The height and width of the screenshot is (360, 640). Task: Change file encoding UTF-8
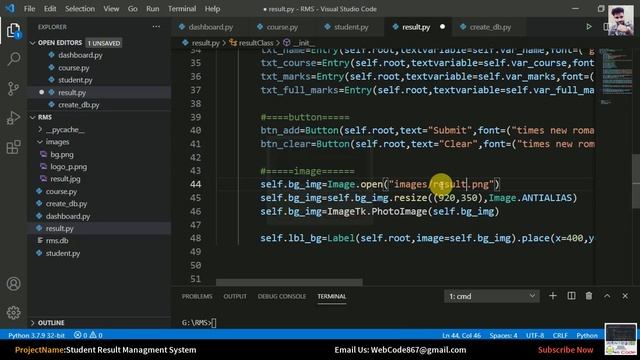coord(535,335)
